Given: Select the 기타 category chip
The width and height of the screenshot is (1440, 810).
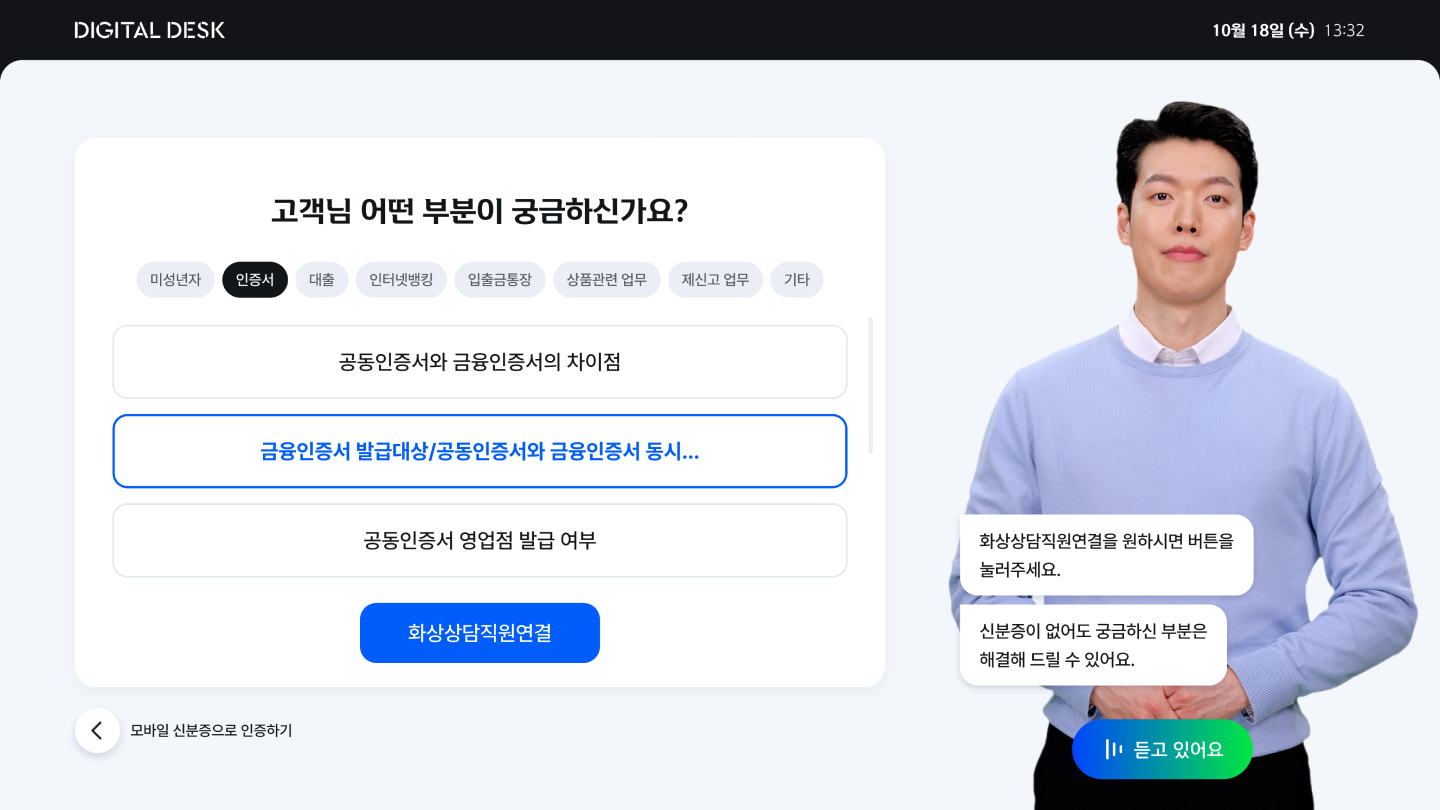Looking at the screenshot, I should (x=797, y=280).
